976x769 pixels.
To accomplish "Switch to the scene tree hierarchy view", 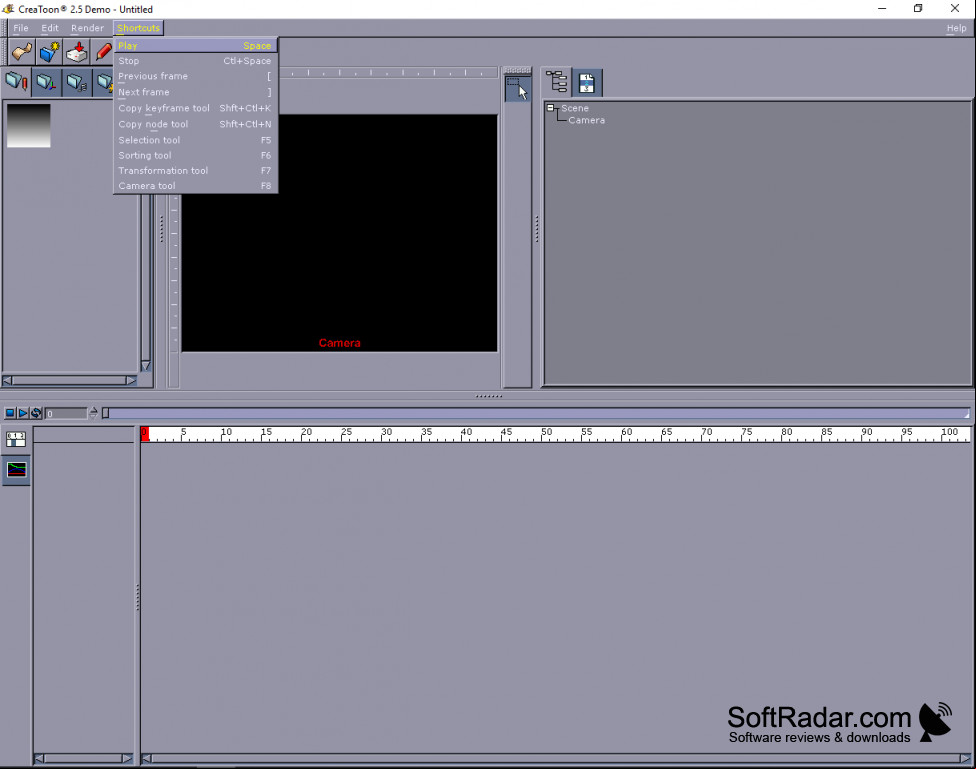I will (x=556, y=82).
